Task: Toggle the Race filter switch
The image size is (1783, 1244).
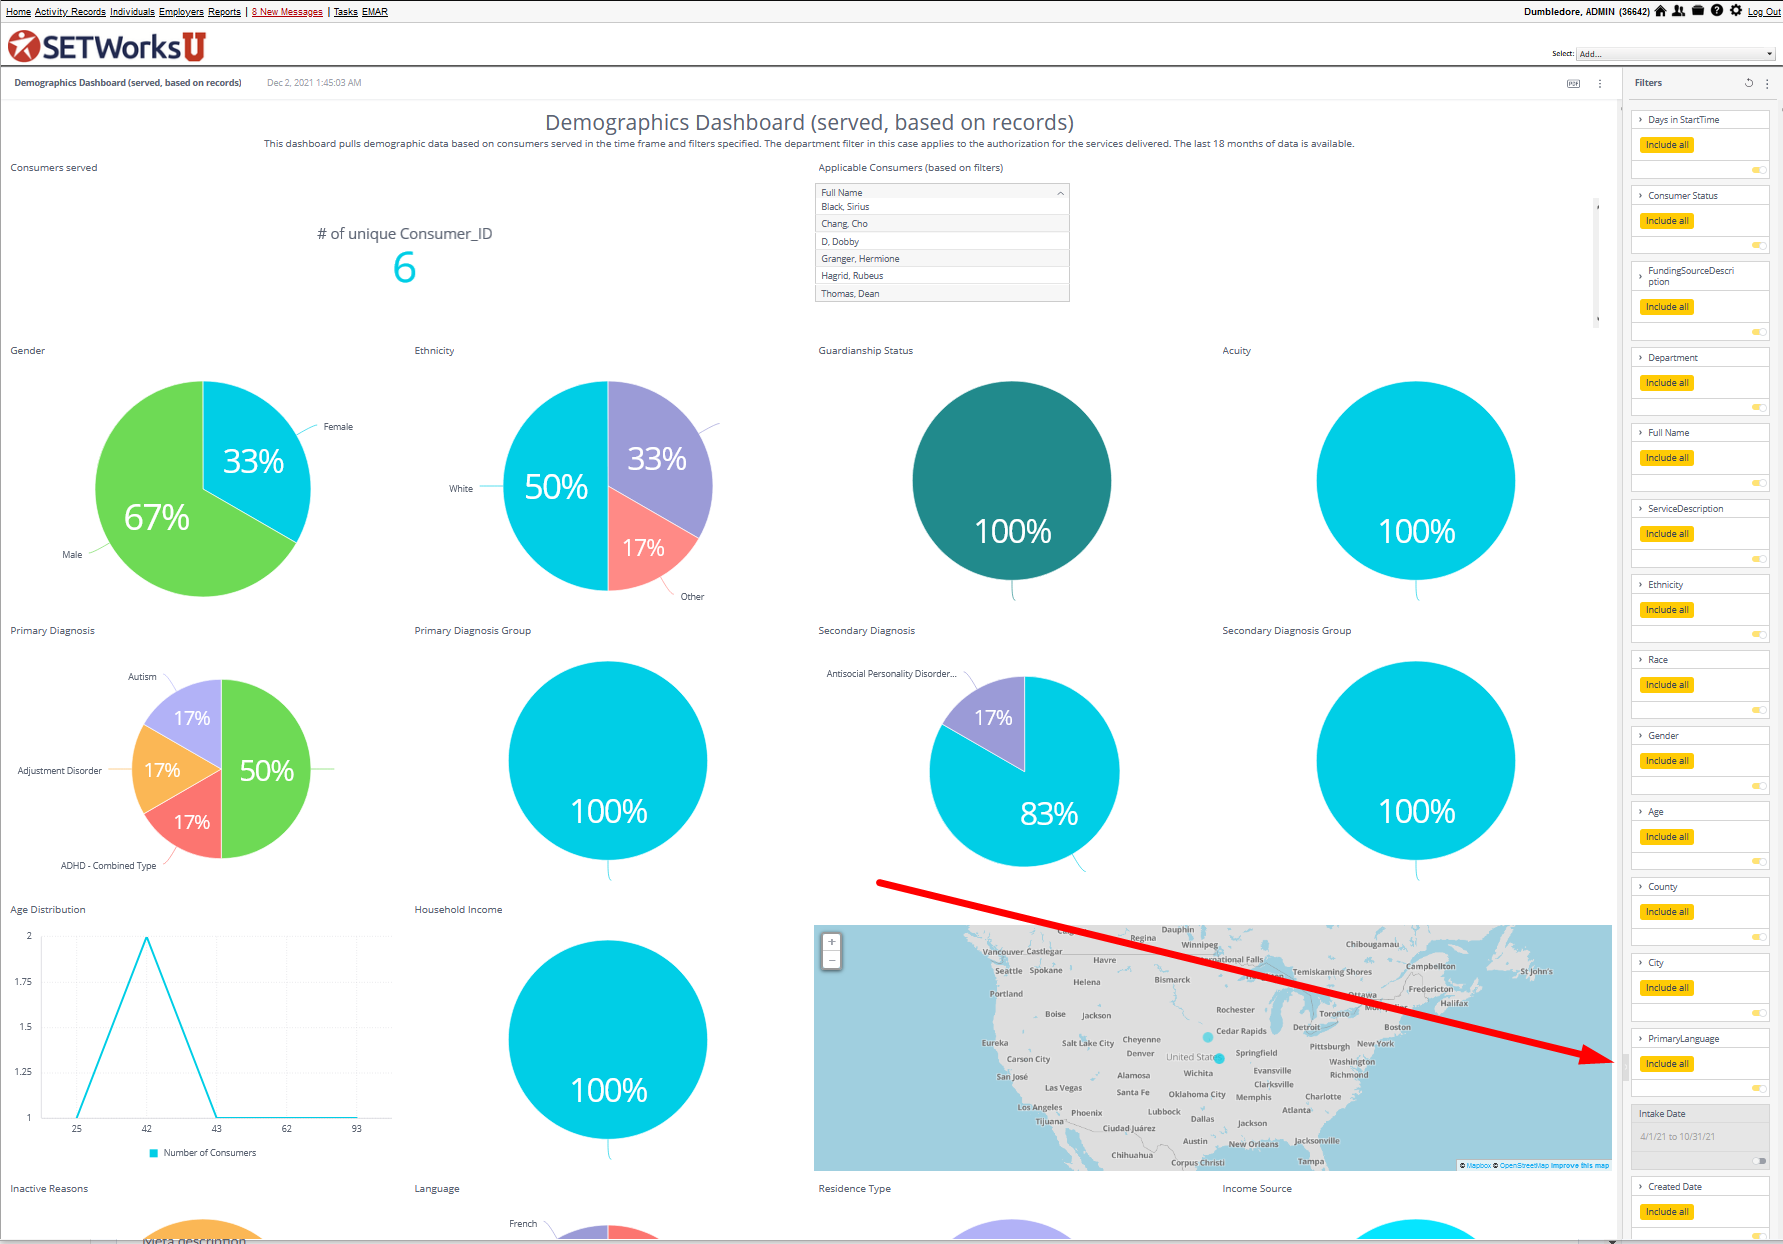Action: (x=1759, y=710)
